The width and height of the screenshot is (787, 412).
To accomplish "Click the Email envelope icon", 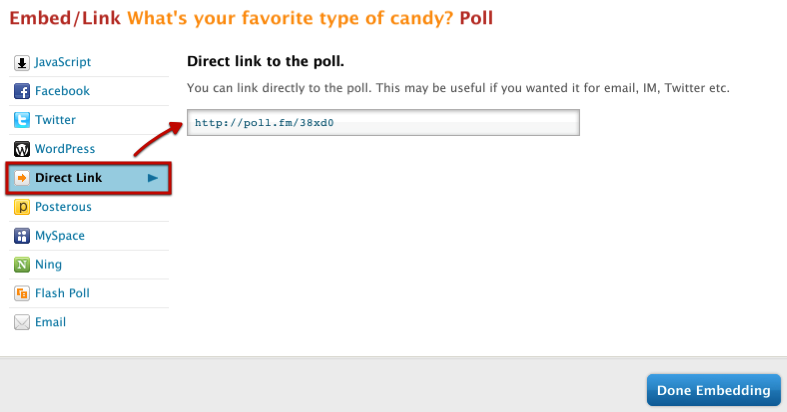I will click(21, 323).
